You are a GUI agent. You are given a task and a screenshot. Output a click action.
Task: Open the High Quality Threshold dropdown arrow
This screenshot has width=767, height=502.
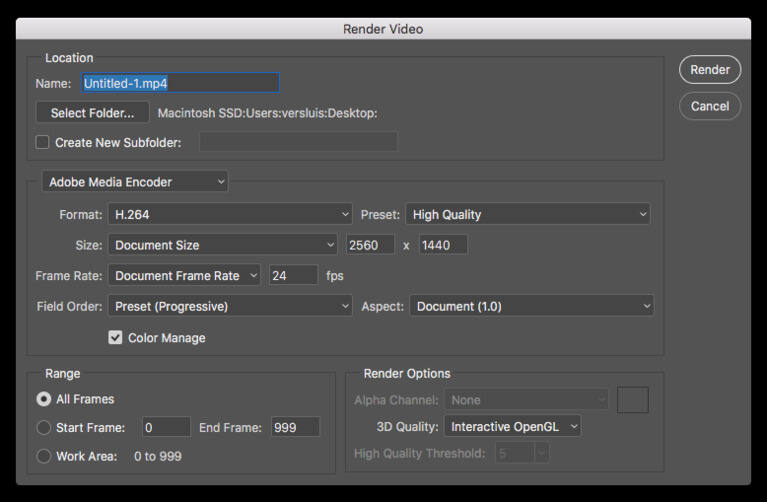(541, 454)
